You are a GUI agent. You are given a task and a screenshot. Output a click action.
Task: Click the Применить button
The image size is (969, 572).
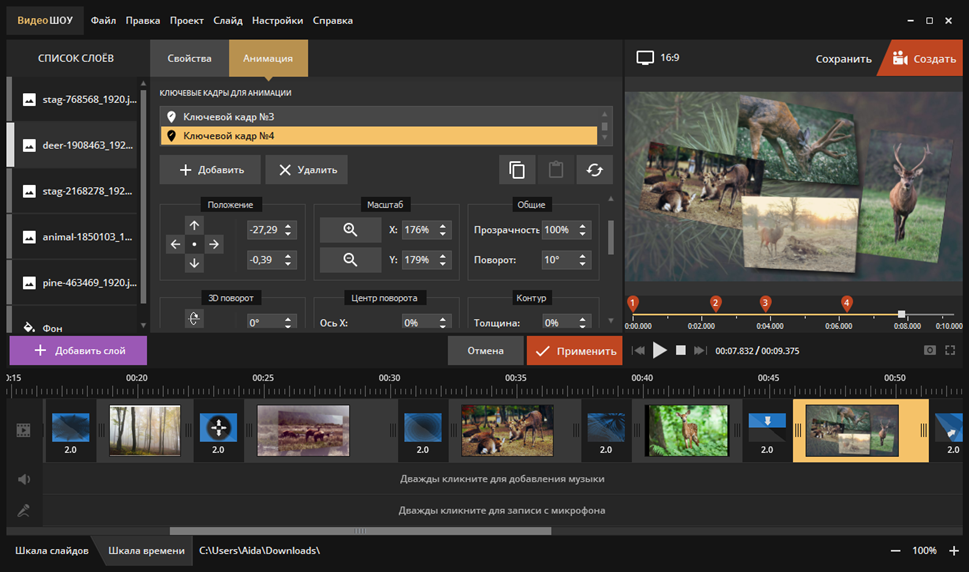pos(575,350)
